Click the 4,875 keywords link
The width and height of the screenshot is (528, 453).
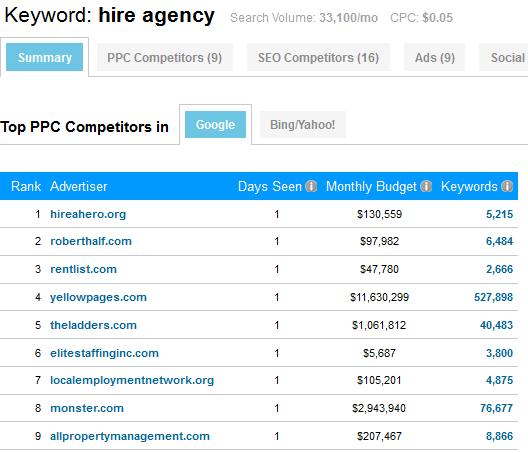499,380
